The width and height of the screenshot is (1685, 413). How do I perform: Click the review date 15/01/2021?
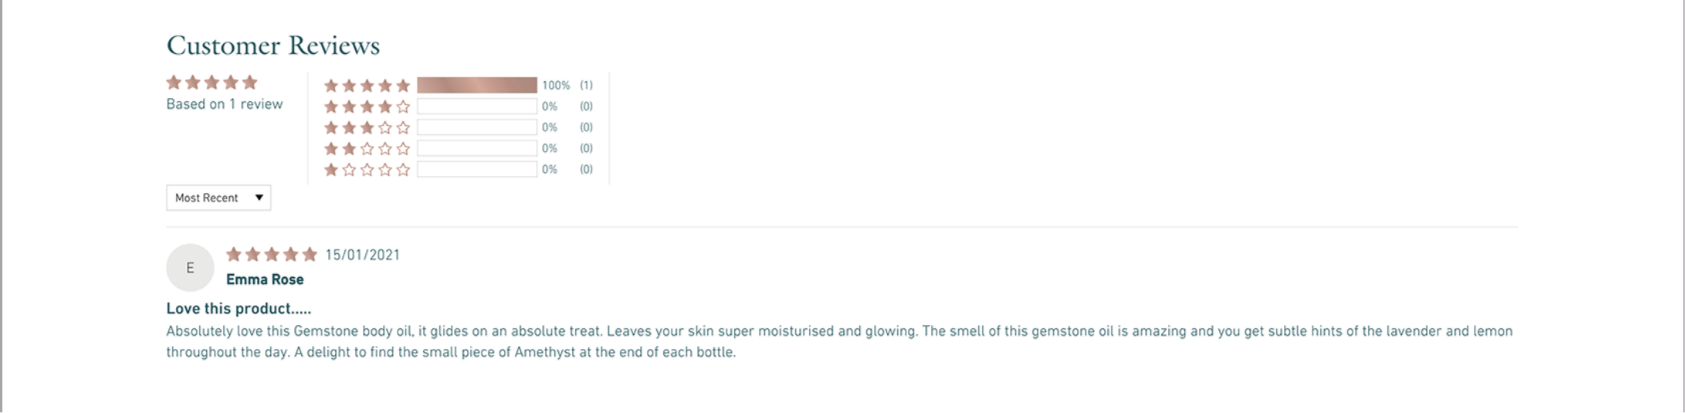pos(362,255)
